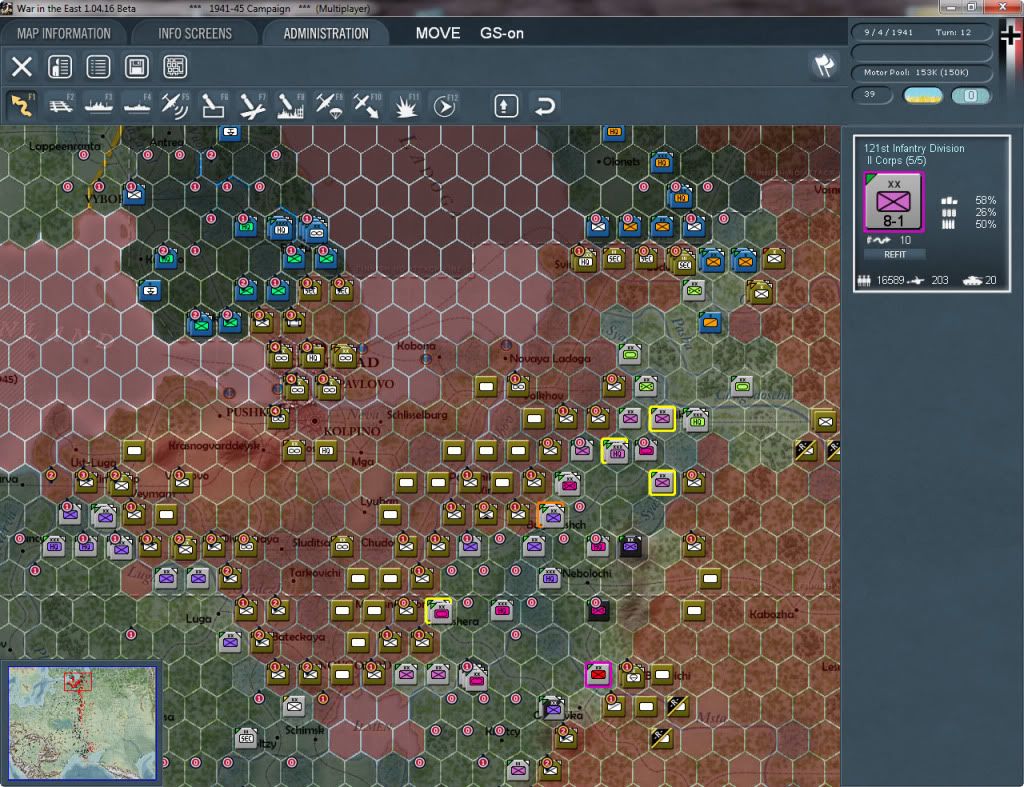
Task: Click the End Turn (F12) icon
Action: pos(445,105)
